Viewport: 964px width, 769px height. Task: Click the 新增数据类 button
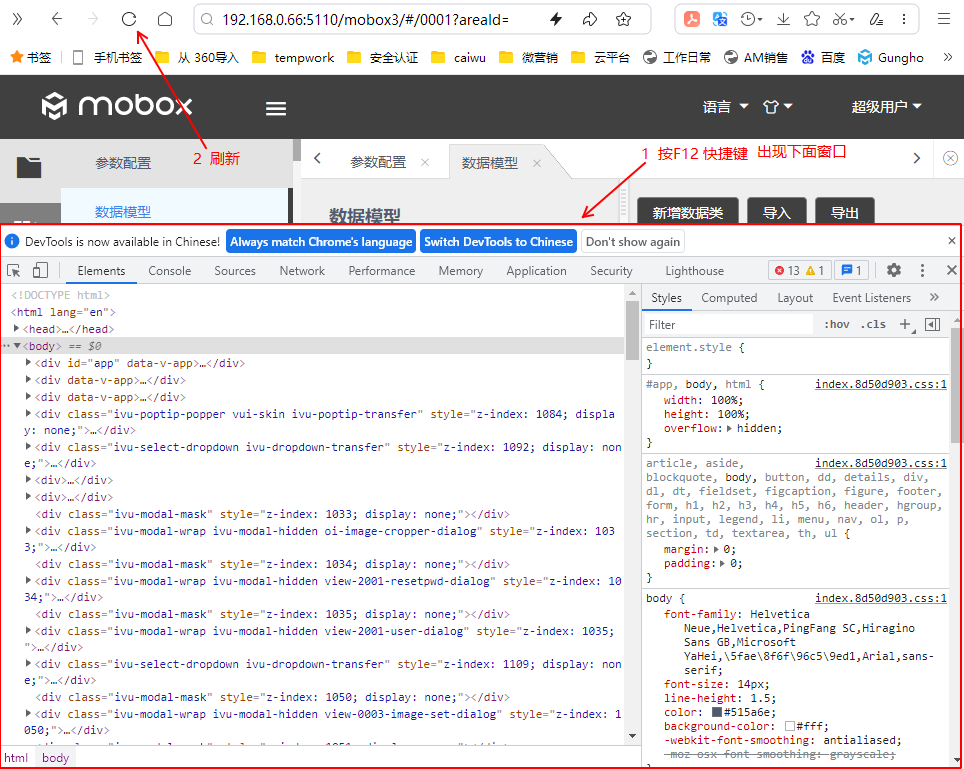687,213
